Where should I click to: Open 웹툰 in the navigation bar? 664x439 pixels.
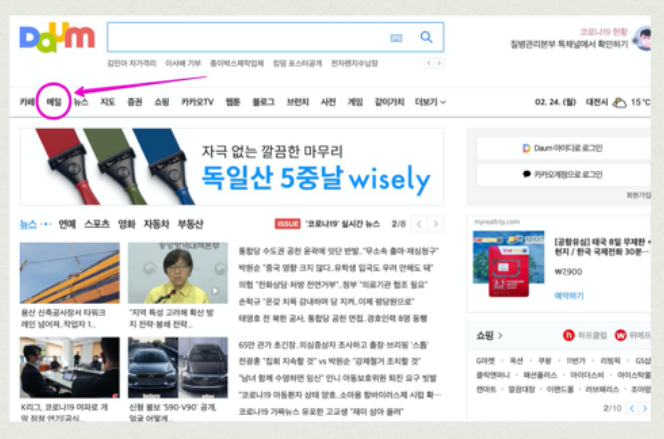coord(233,102)
